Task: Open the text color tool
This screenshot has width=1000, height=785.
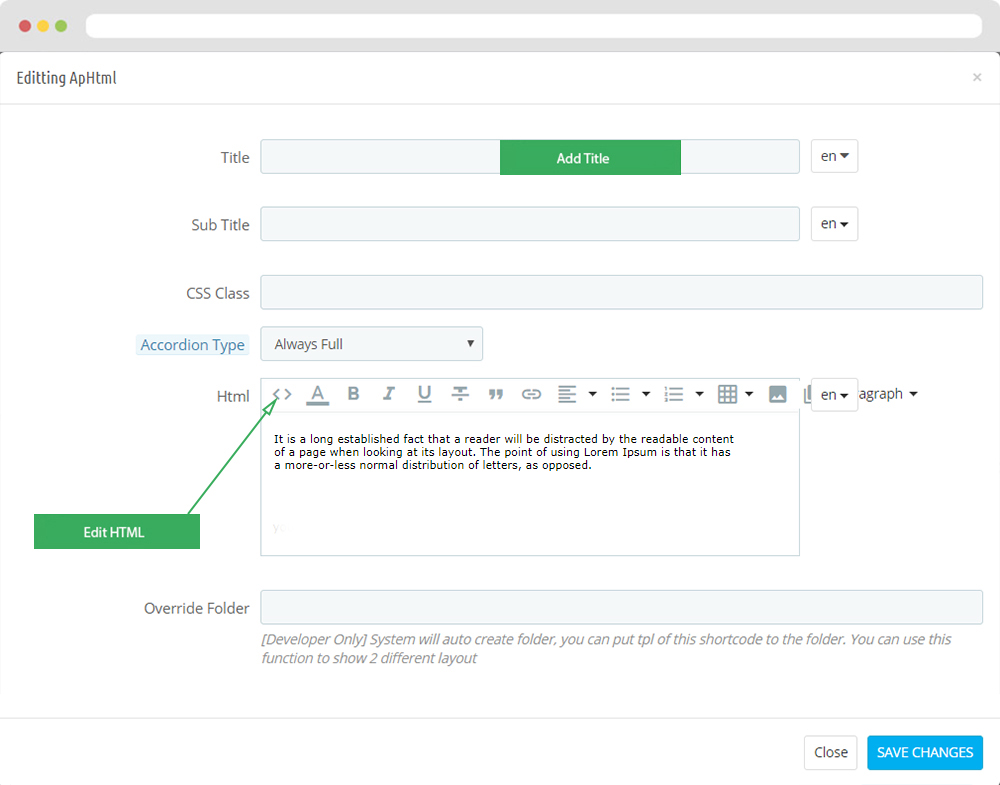Action: 318,395
